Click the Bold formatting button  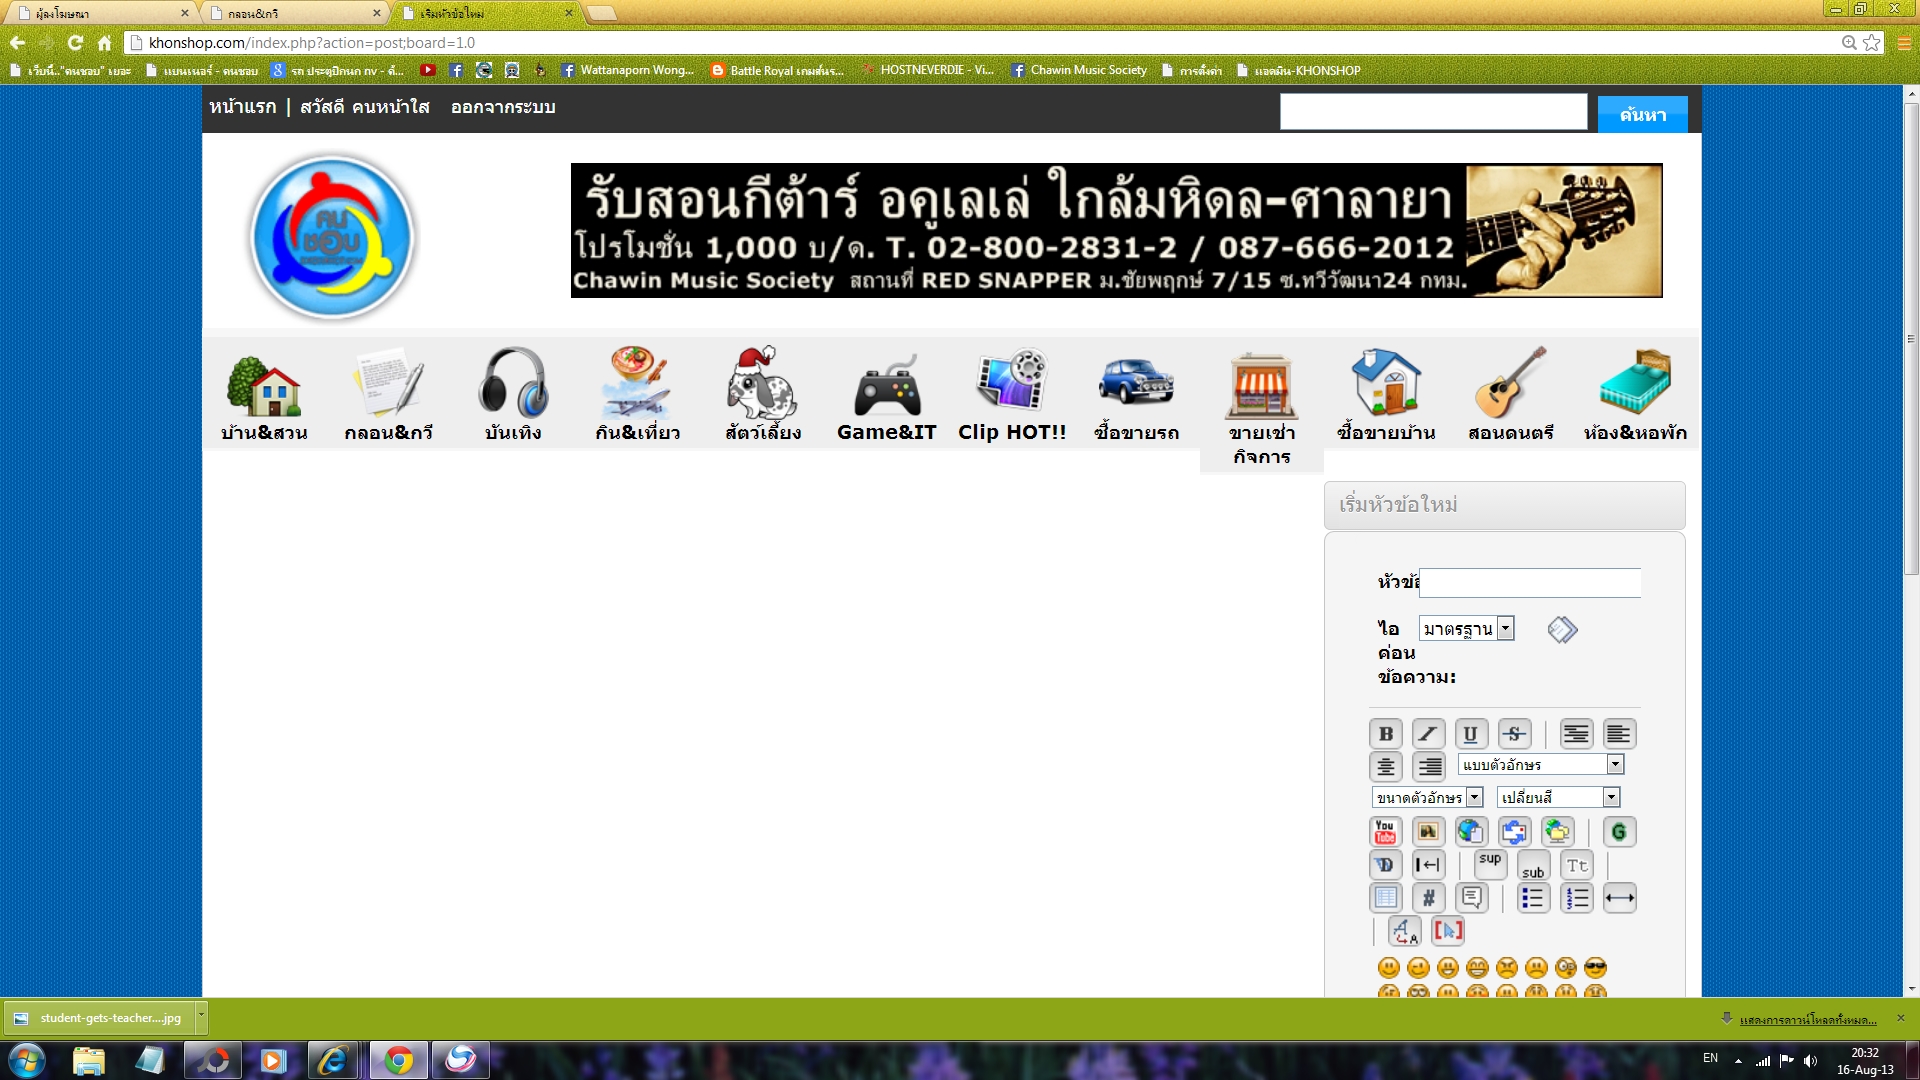click(1385, 734)
